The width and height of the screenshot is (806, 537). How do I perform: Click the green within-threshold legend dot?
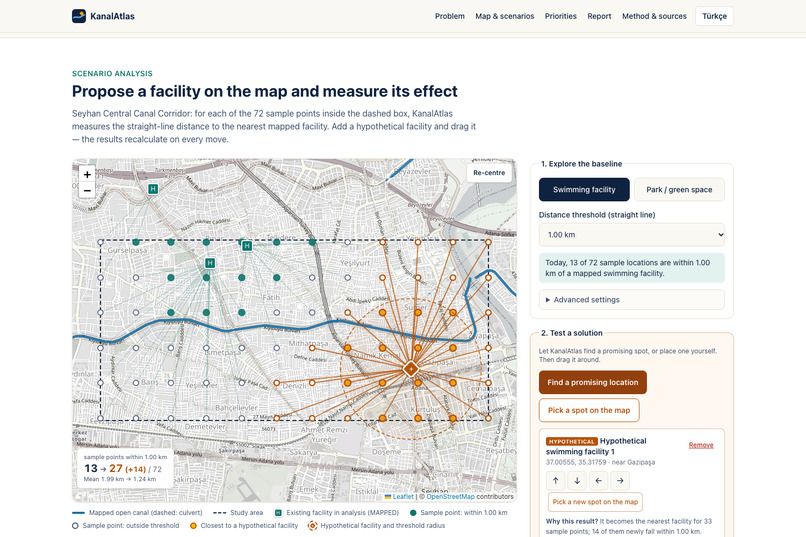click(413, 513)
